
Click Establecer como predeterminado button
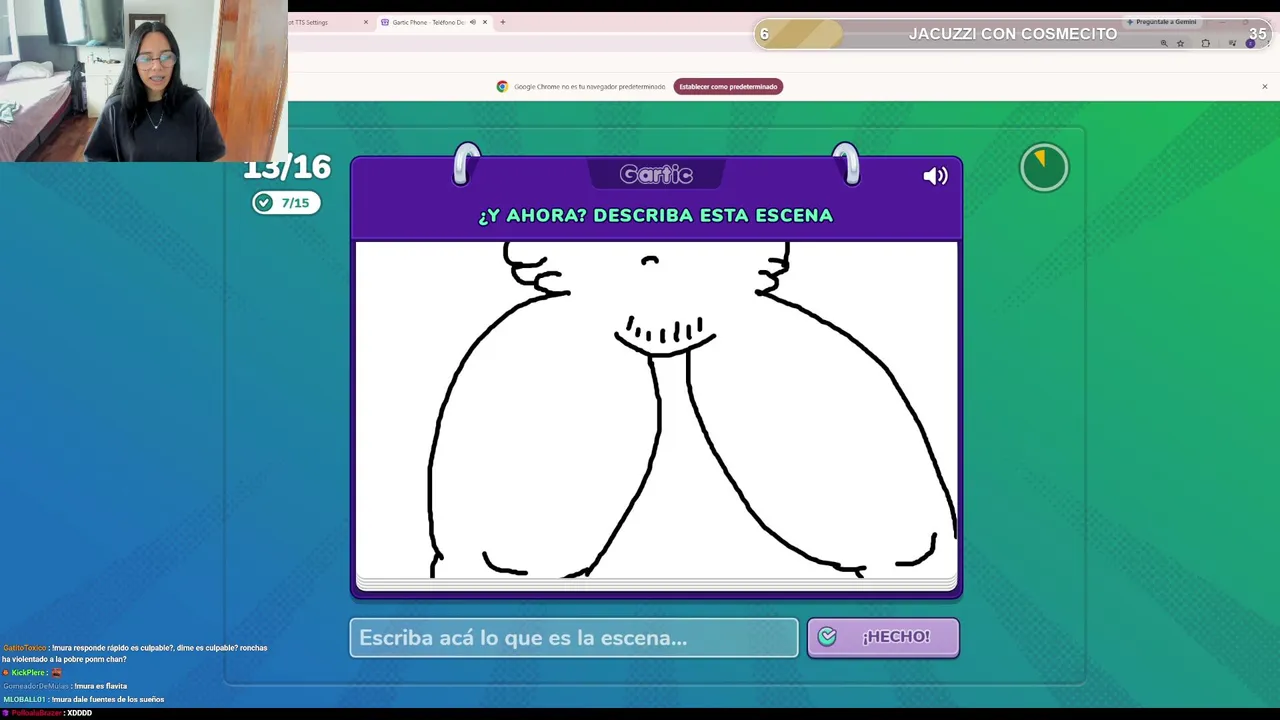(728, 87)
